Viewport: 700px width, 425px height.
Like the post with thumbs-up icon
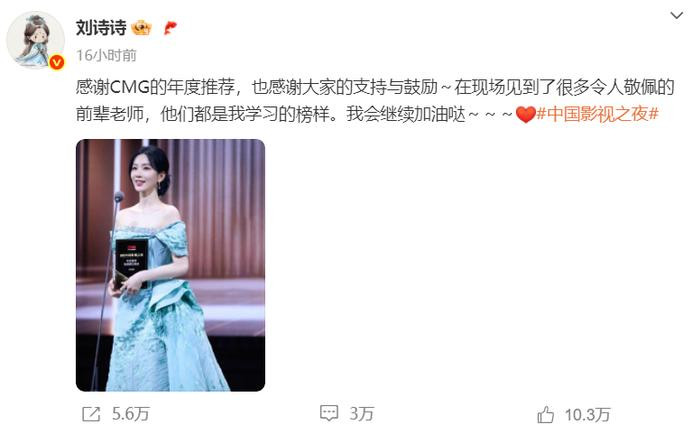coord(546,415)
